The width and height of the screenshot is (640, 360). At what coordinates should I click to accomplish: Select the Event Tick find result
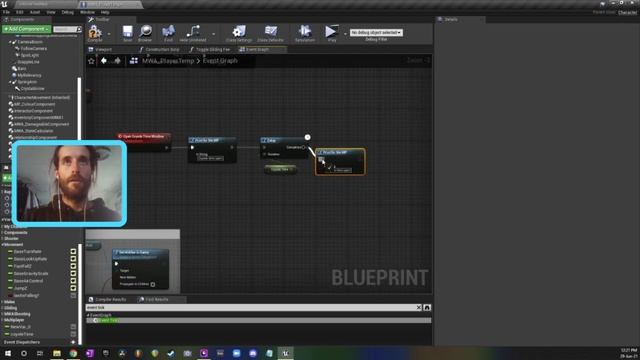pyautogui.click(x=258, y=320)
